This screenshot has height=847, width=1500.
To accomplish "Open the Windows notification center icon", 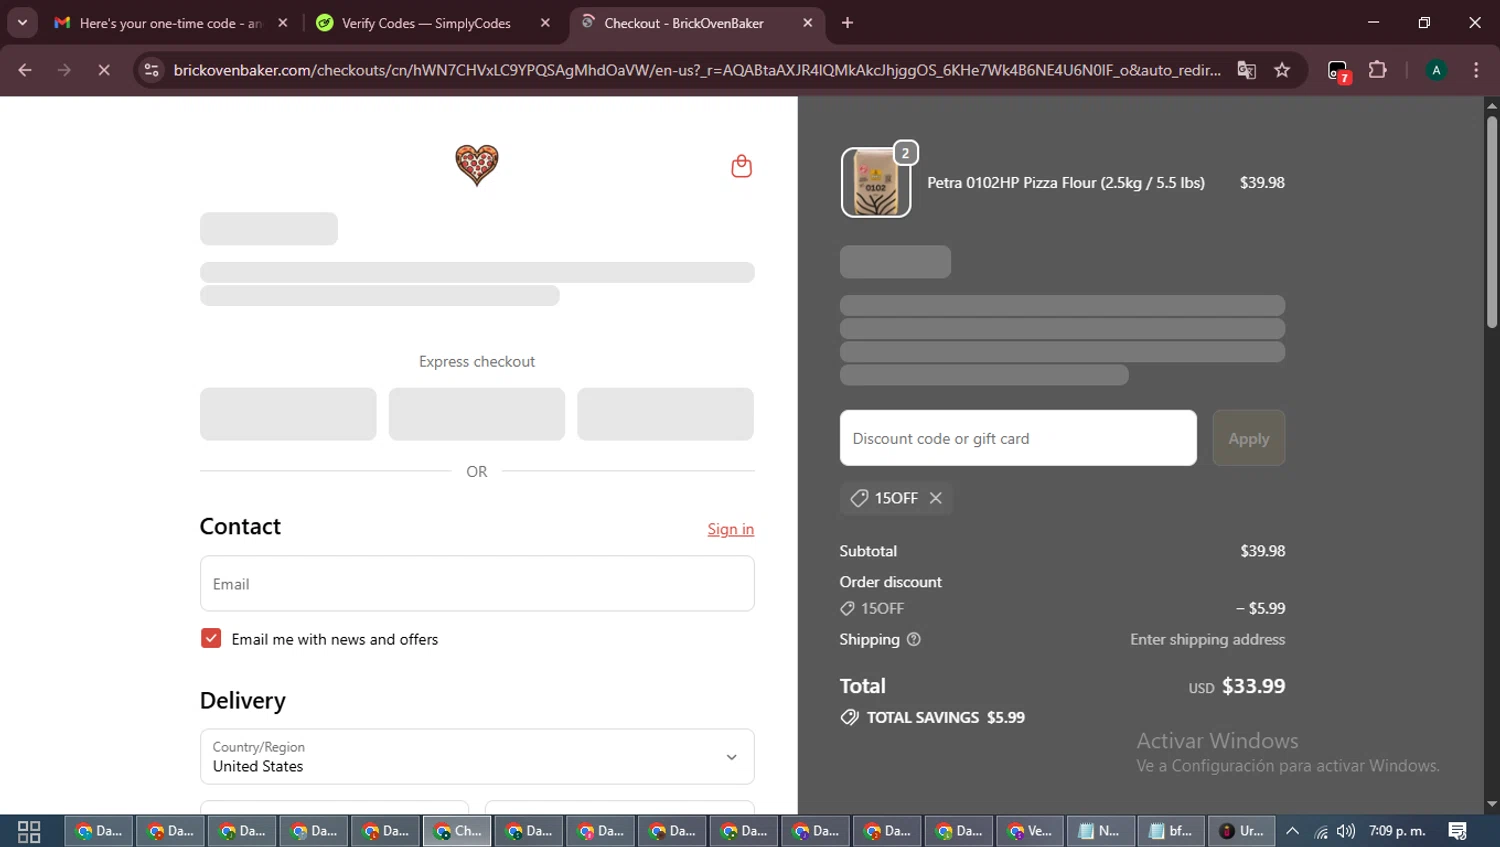I will (1458, 831).
